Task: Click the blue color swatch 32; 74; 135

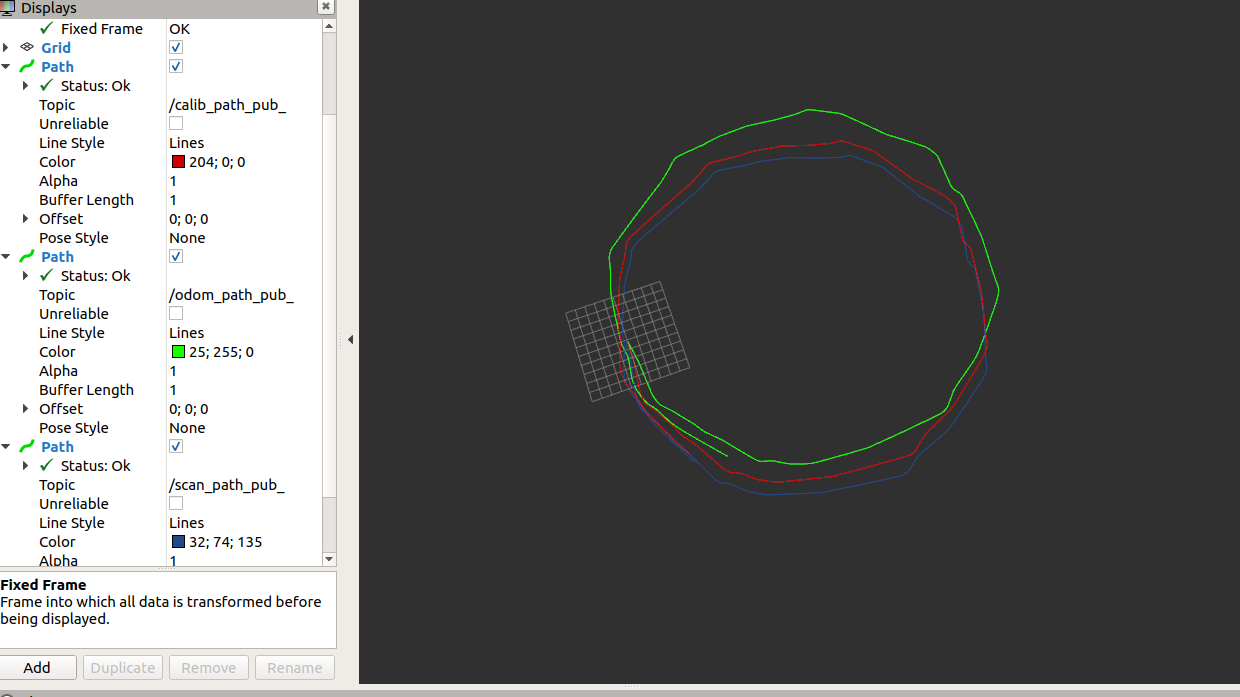Action: pyautogui.click(x=178, y=541)
